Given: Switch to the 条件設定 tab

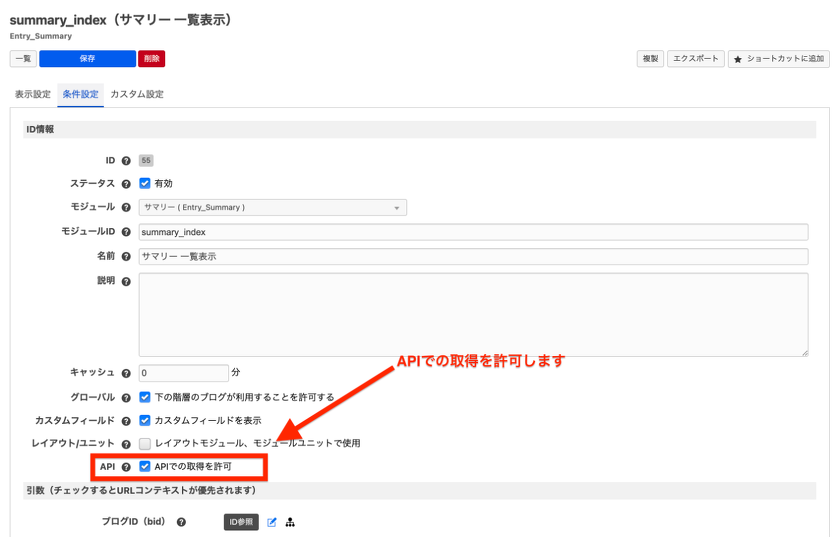Looking at the screenshot, I should point(80,94).
